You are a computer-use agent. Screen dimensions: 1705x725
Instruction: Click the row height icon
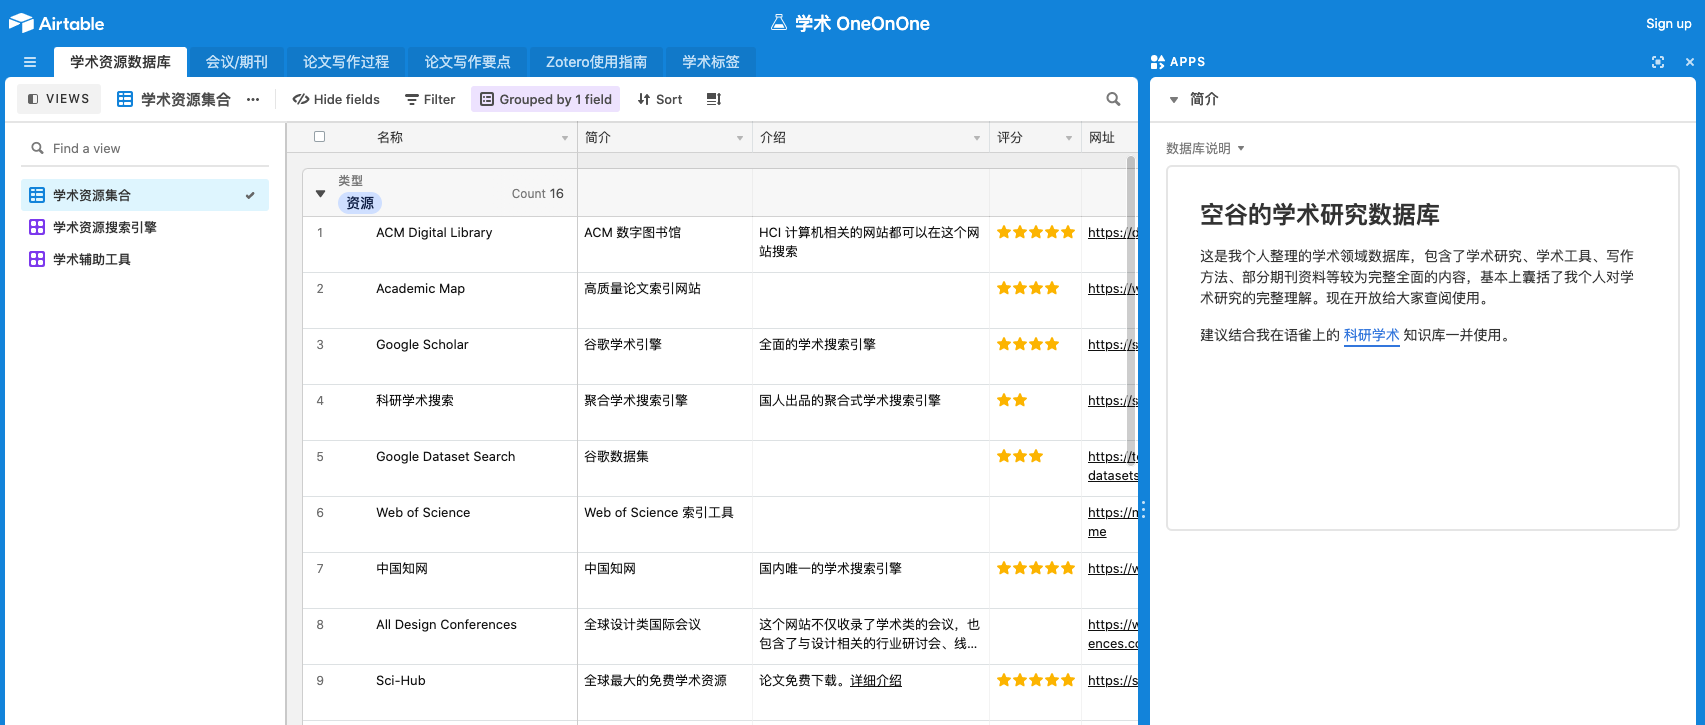[x=714, y=99]
